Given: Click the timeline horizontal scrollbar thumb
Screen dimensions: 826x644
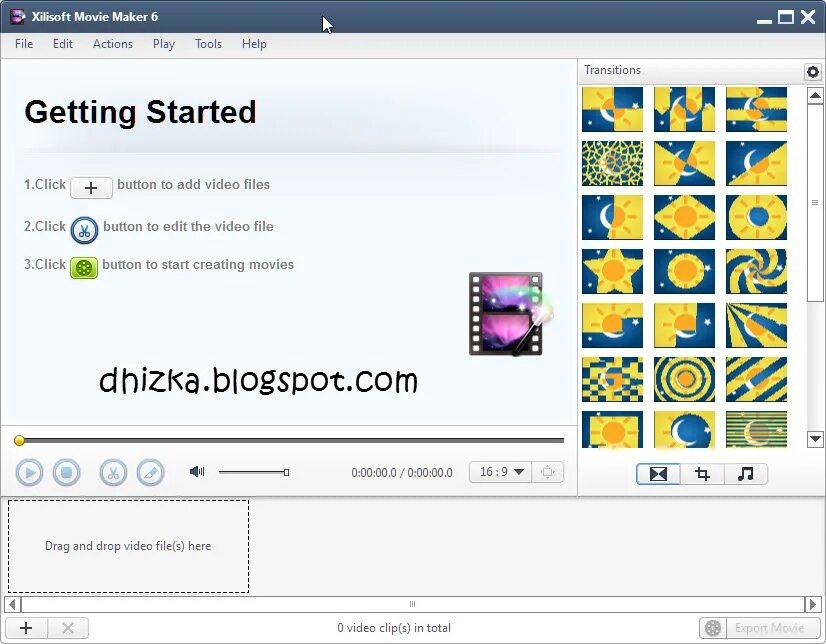Looking at the screenshot, I should pyautogui.click(x=412, y=604).
